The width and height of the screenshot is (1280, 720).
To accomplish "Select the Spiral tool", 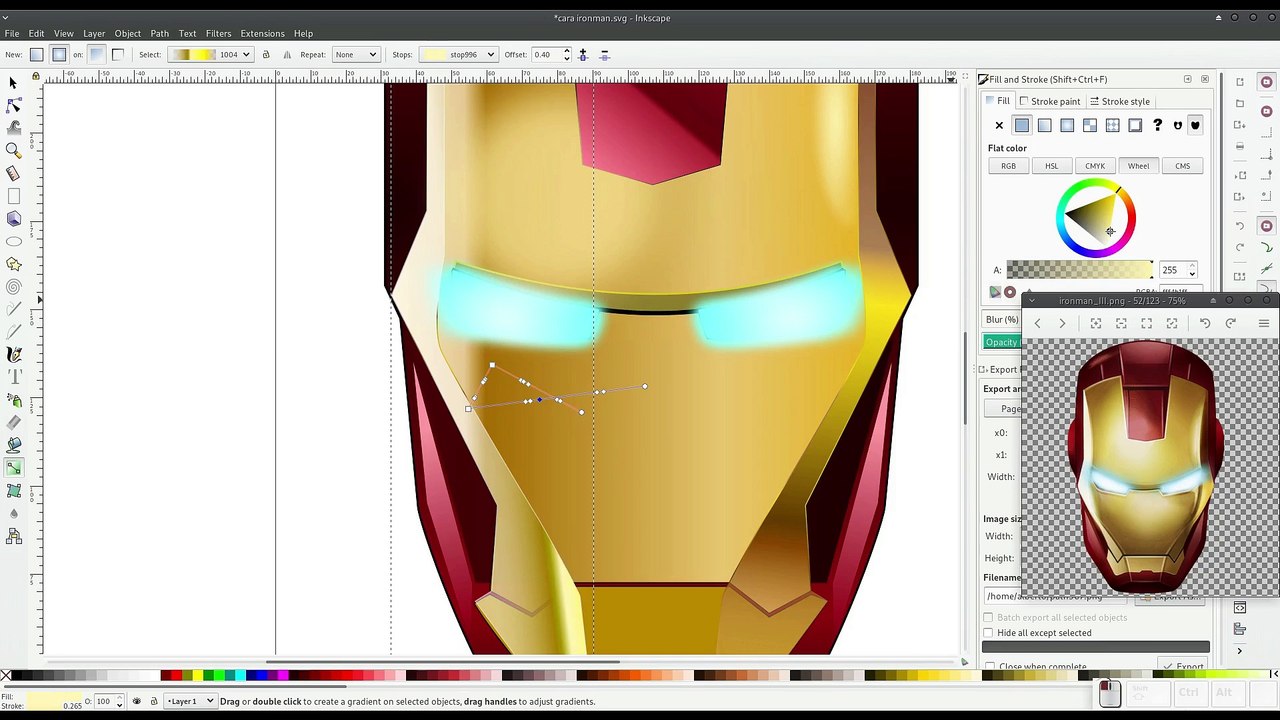I will pos(13,287).
